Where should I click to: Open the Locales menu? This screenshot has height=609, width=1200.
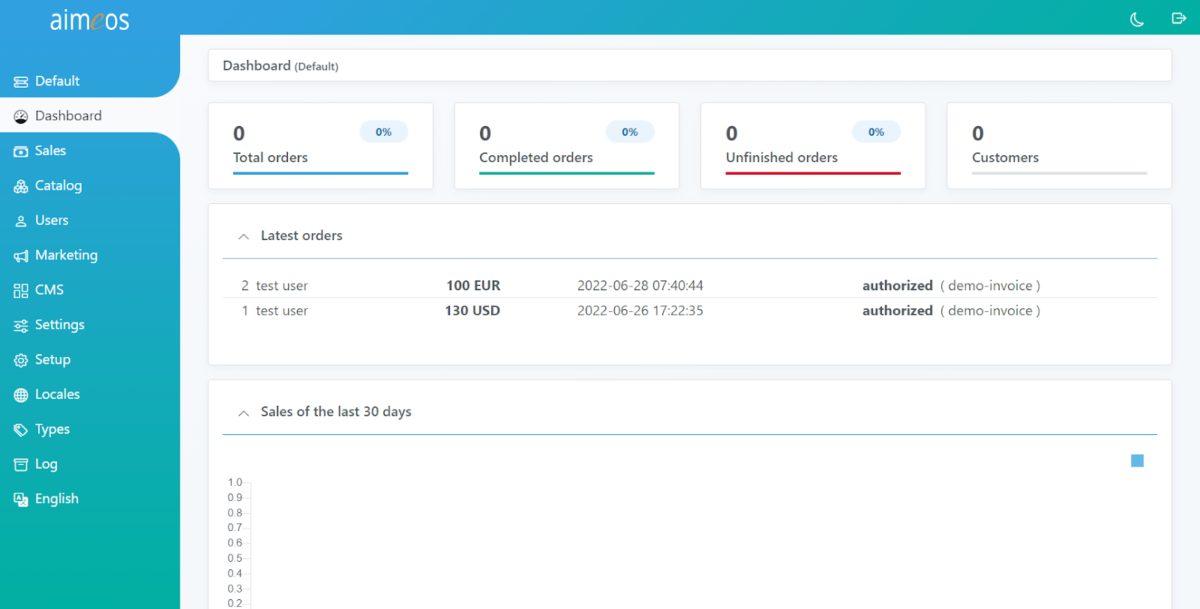90,394
